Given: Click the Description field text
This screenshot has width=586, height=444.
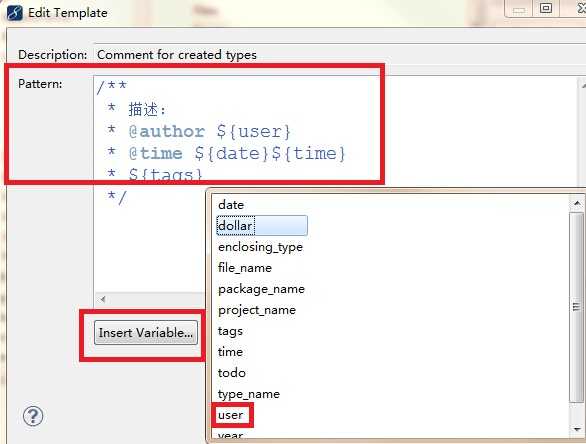Looking at the screenshot, I should (177, 55).
